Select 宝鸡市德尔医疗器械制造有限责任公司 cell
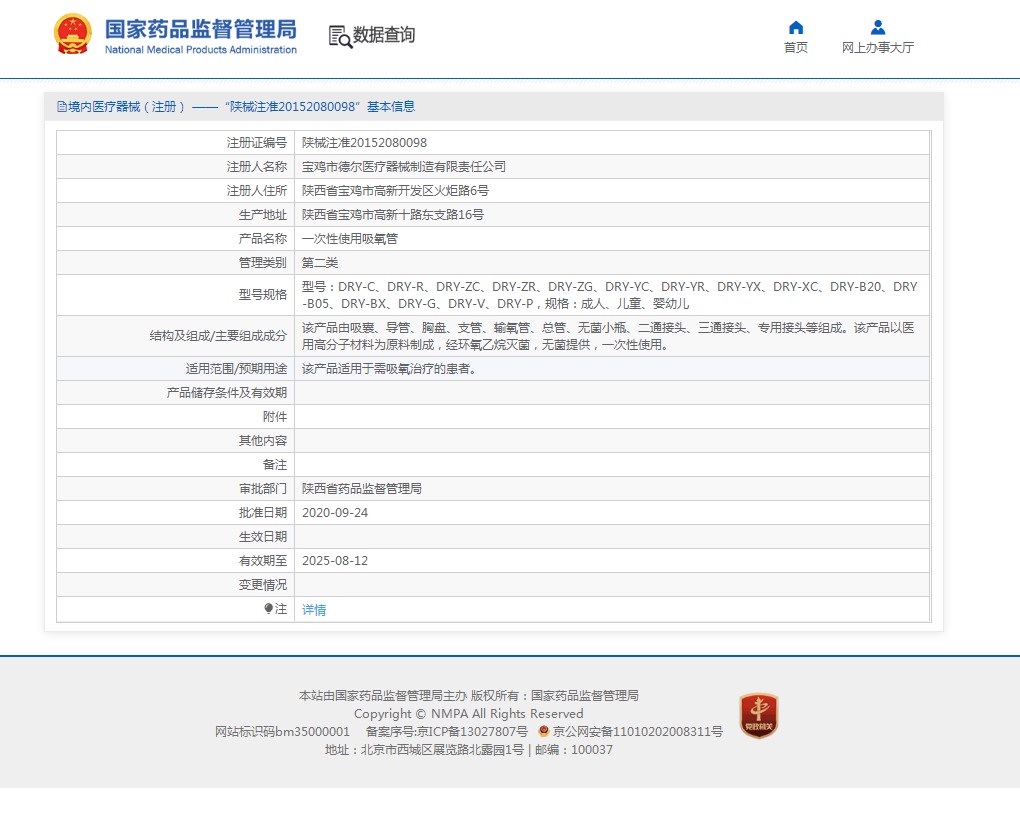The width and height of the screenshot is (1020, 833). [x=403, y=166]
